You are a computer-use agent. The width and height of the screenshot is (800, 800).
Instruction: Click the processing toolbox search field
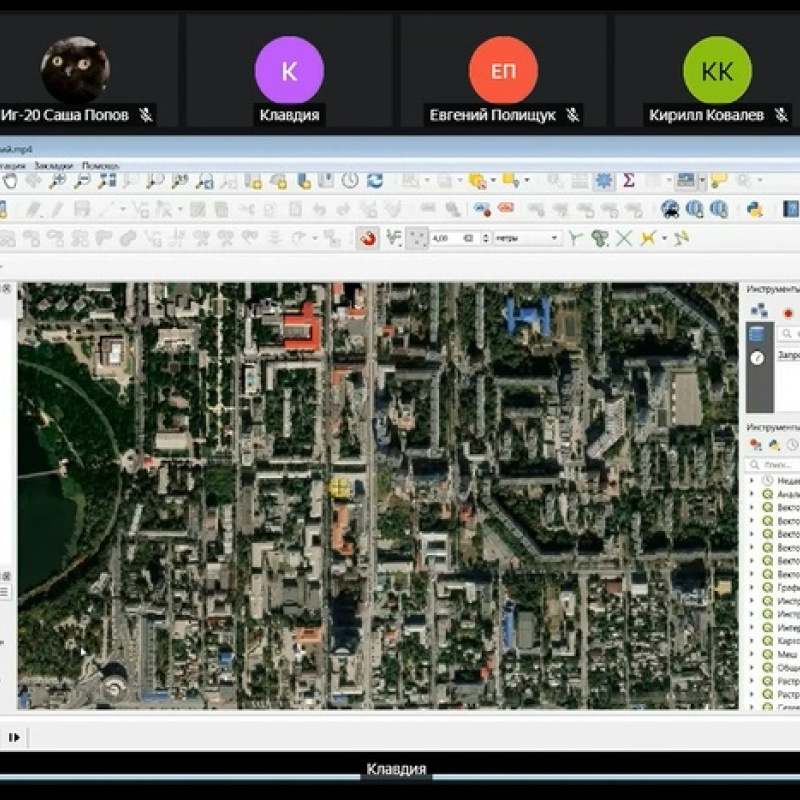(778, 465)
